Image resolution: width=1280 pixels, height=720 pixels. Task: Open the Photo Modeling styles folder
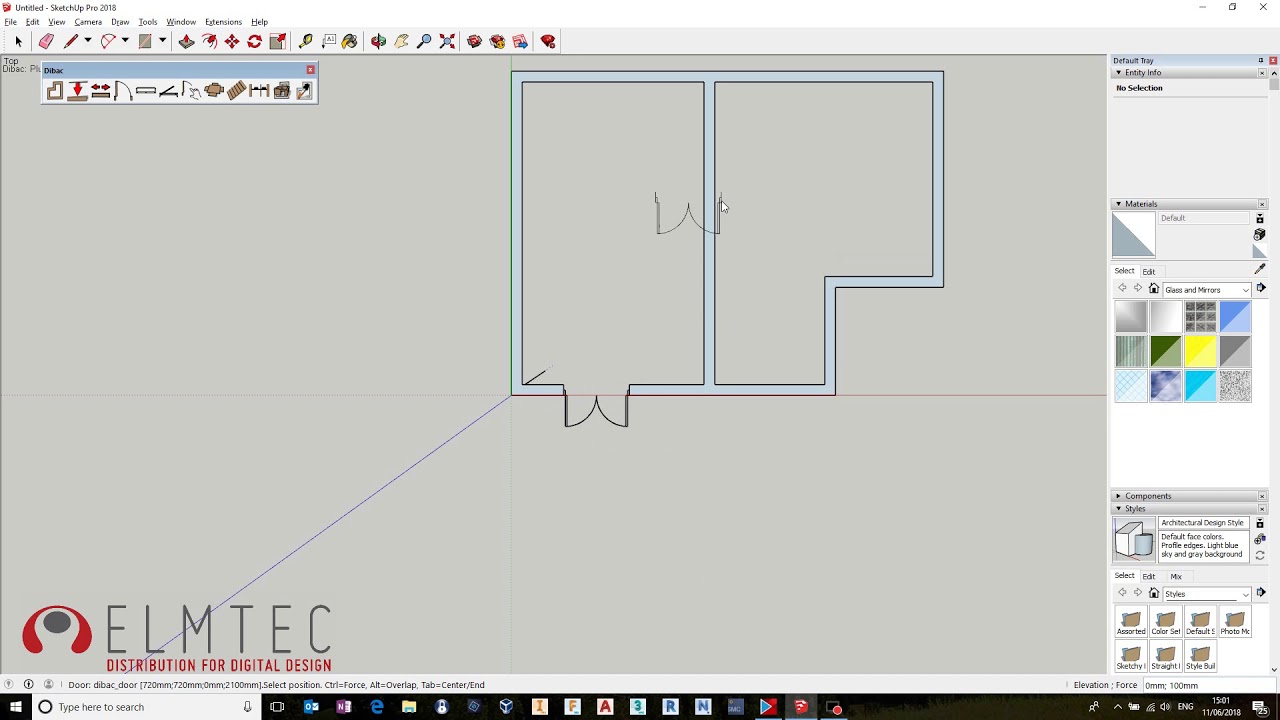(1235, 623)
